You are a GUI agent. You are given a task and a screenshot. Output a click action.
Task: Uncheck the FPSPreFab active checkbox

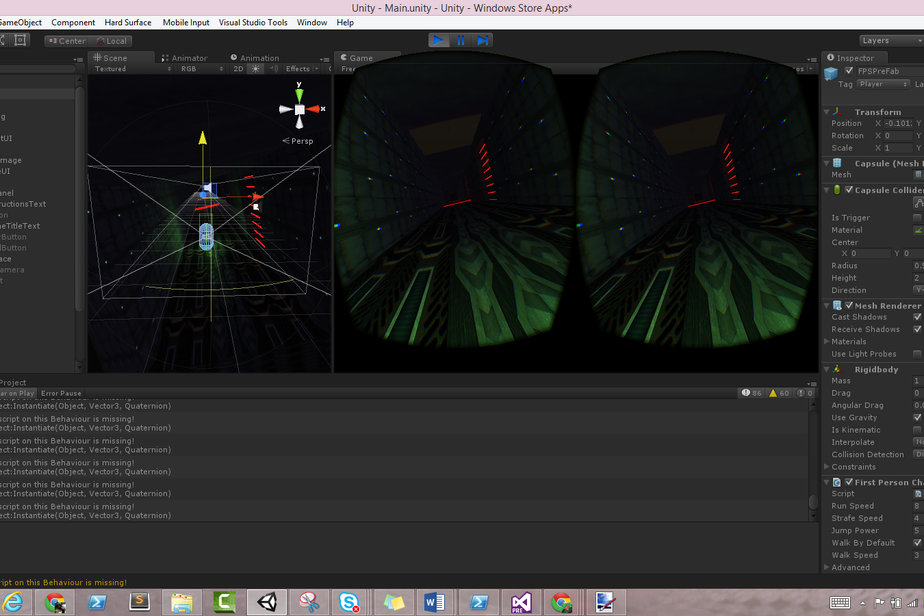pyautogui.click(x=849, y=71)
